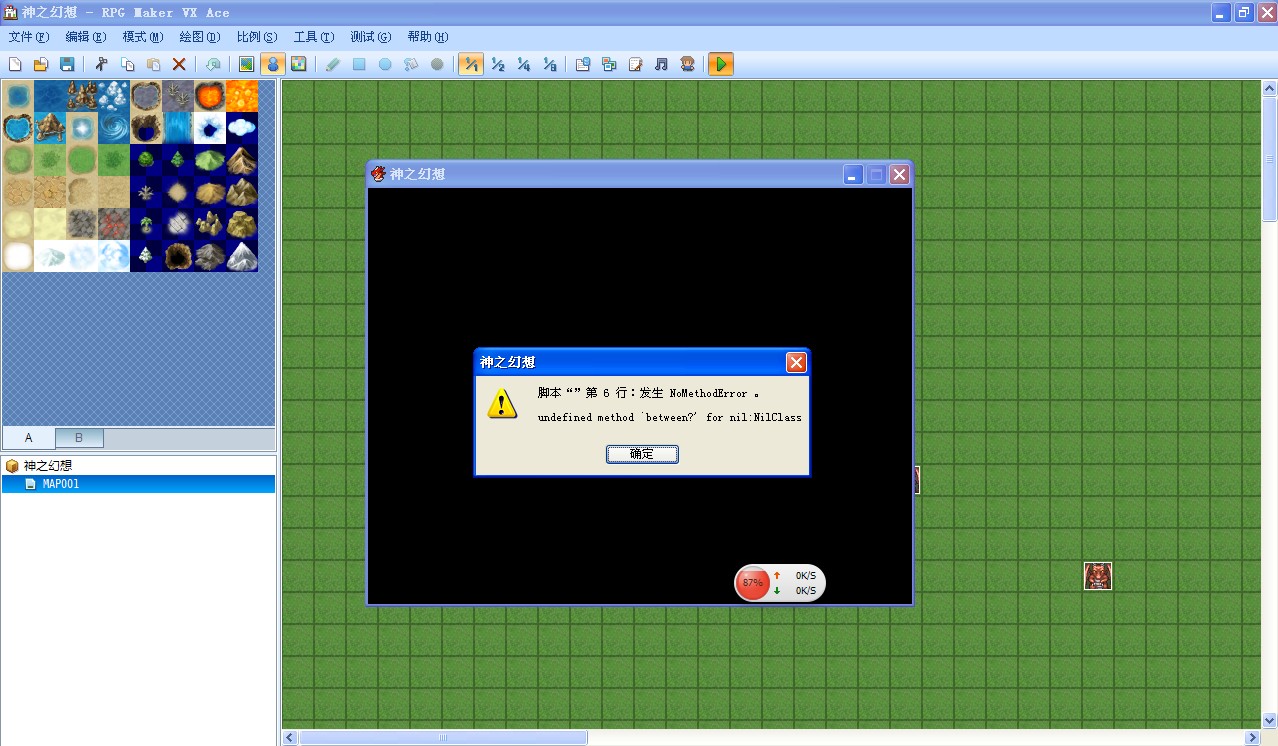Open the Resource Manager toolbar icon
Viewport: 1278px width, 746px height.
click(609, 65)
